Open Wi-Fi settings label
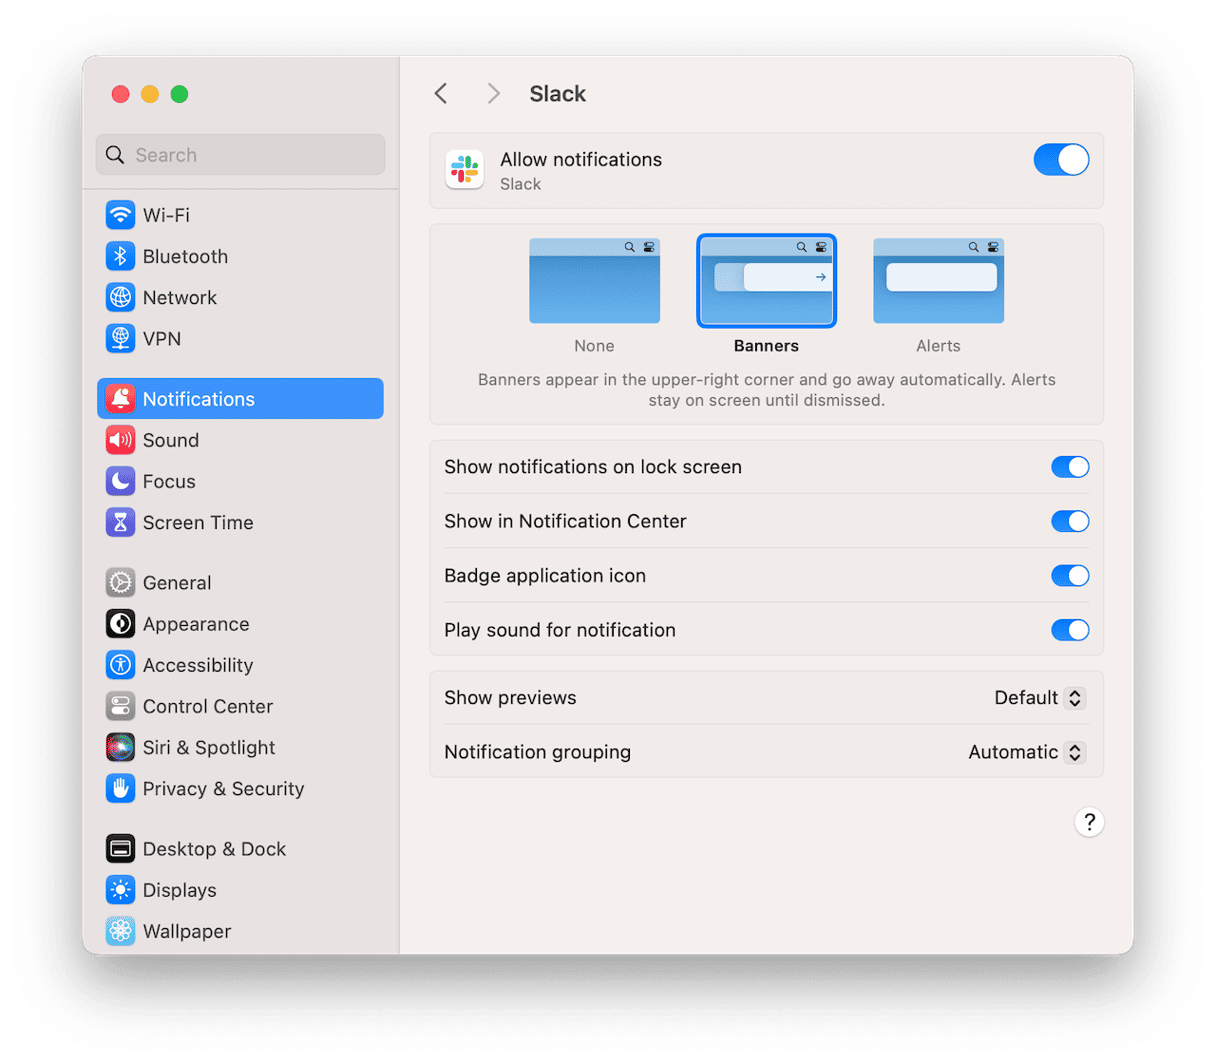This screenshot has width=1216, height=1063. pos(166,215)
